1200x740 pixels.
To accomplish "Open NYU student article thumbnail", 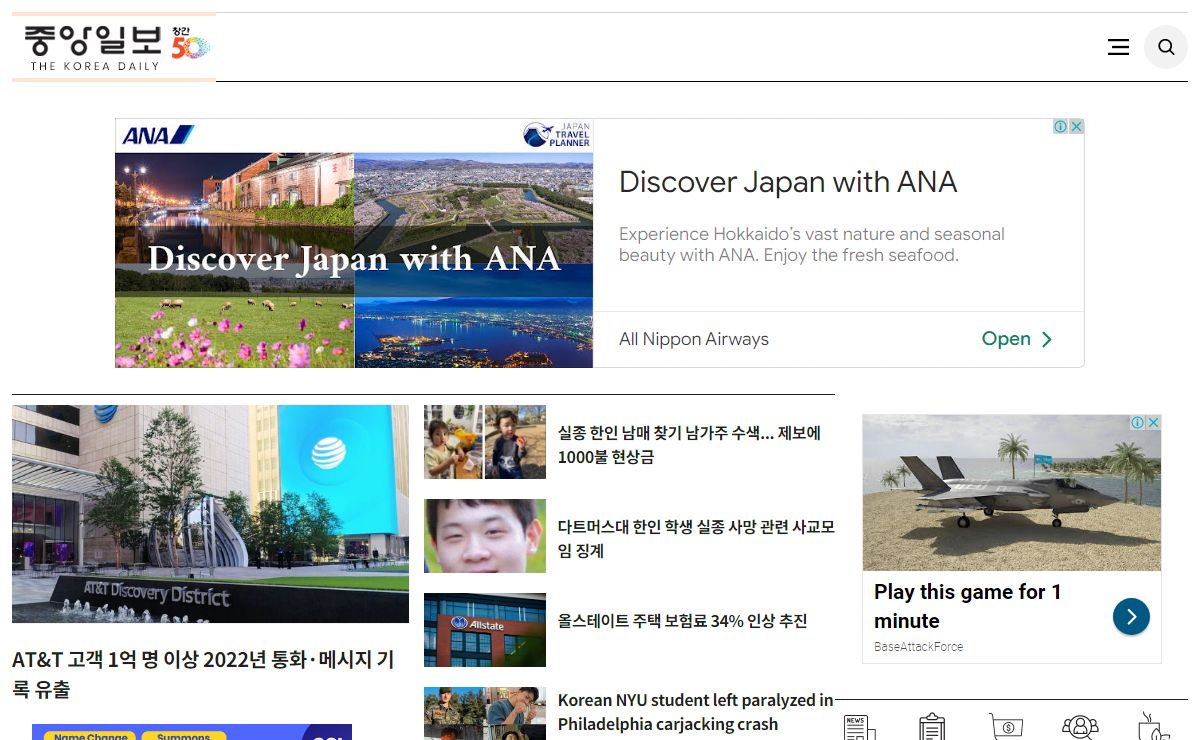I will coord(485,713).
